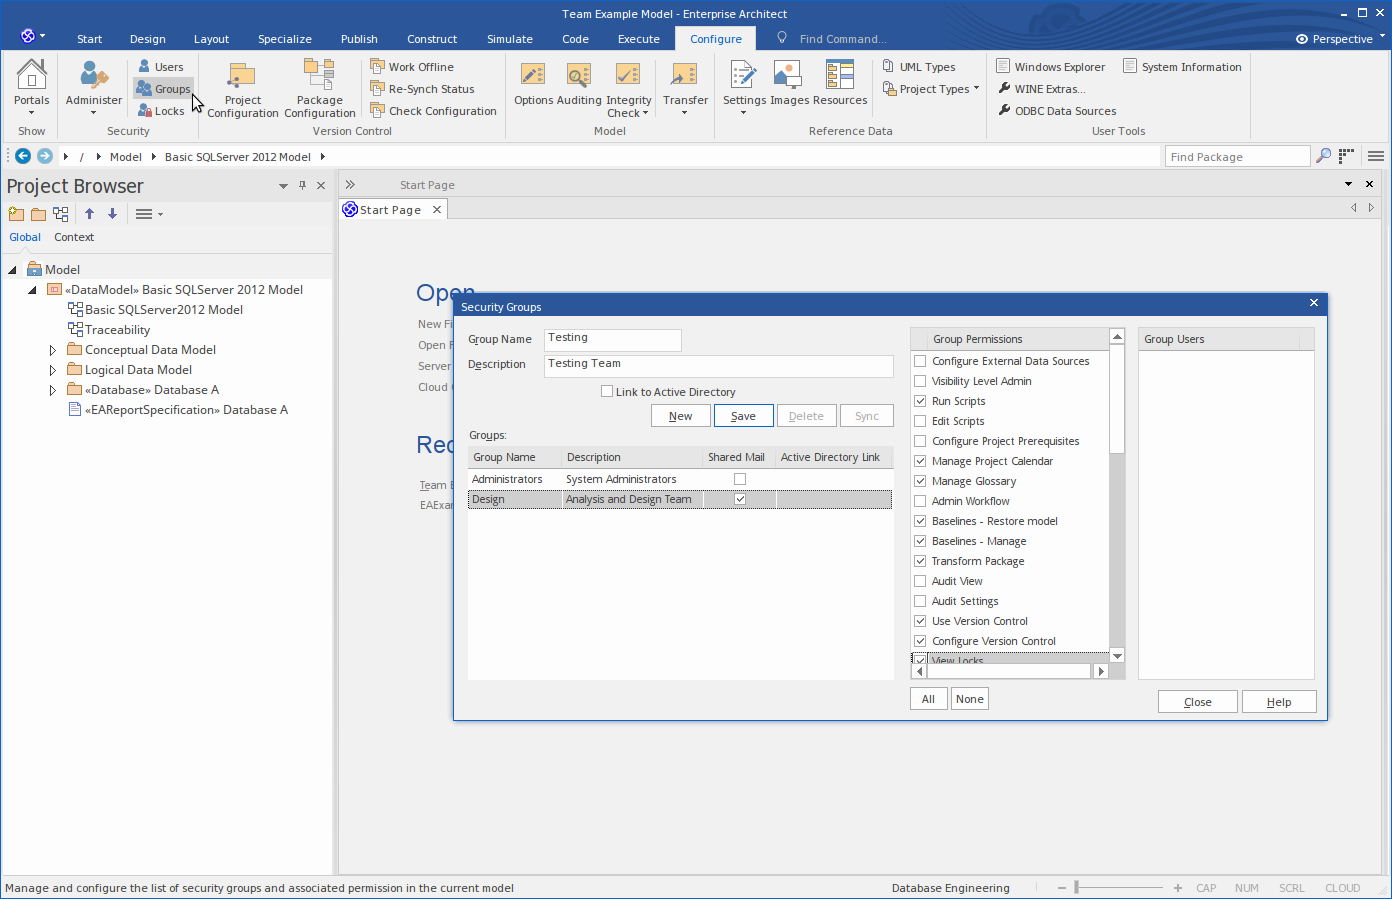The image size is (1392, 899).
Task: Expand the Logical Data Model folder
Action: coord(53,370)
